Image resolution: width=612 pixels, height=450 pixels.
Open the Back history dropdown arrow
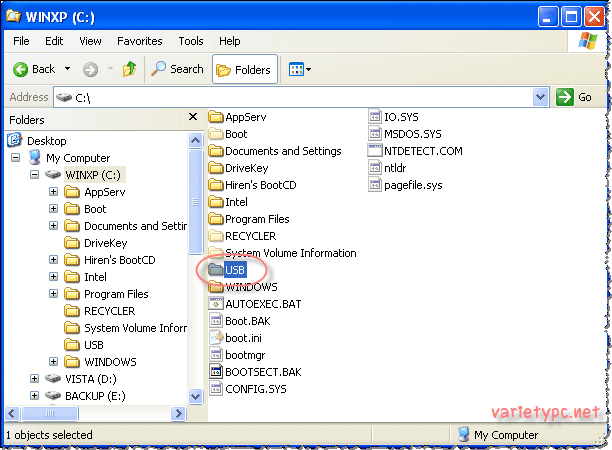click(67, 69)
